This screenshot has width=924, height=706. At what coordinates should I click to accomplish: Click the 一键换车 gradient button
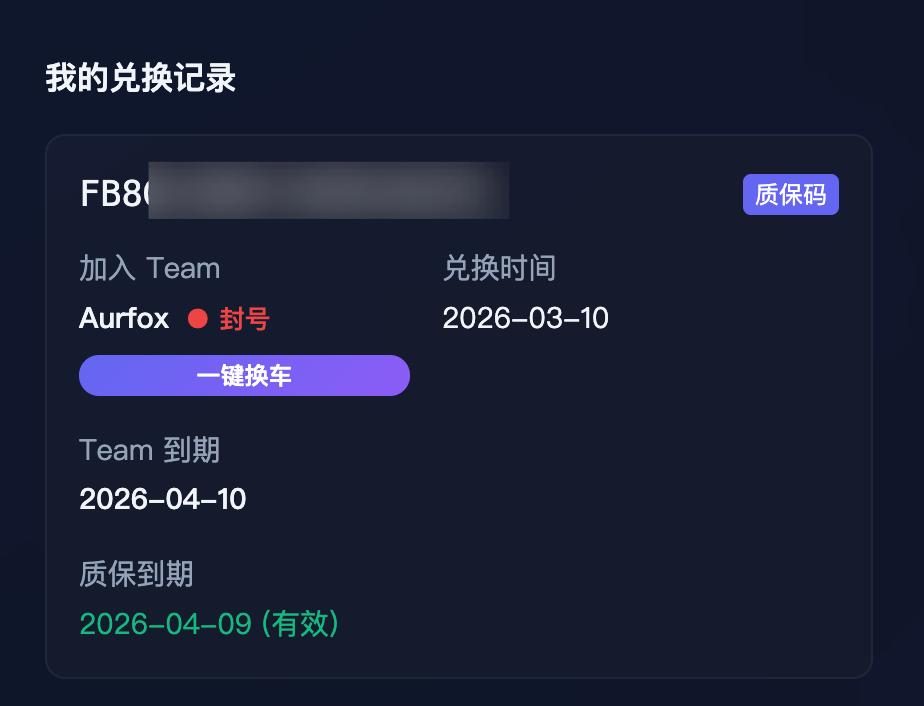coord(244,376)
